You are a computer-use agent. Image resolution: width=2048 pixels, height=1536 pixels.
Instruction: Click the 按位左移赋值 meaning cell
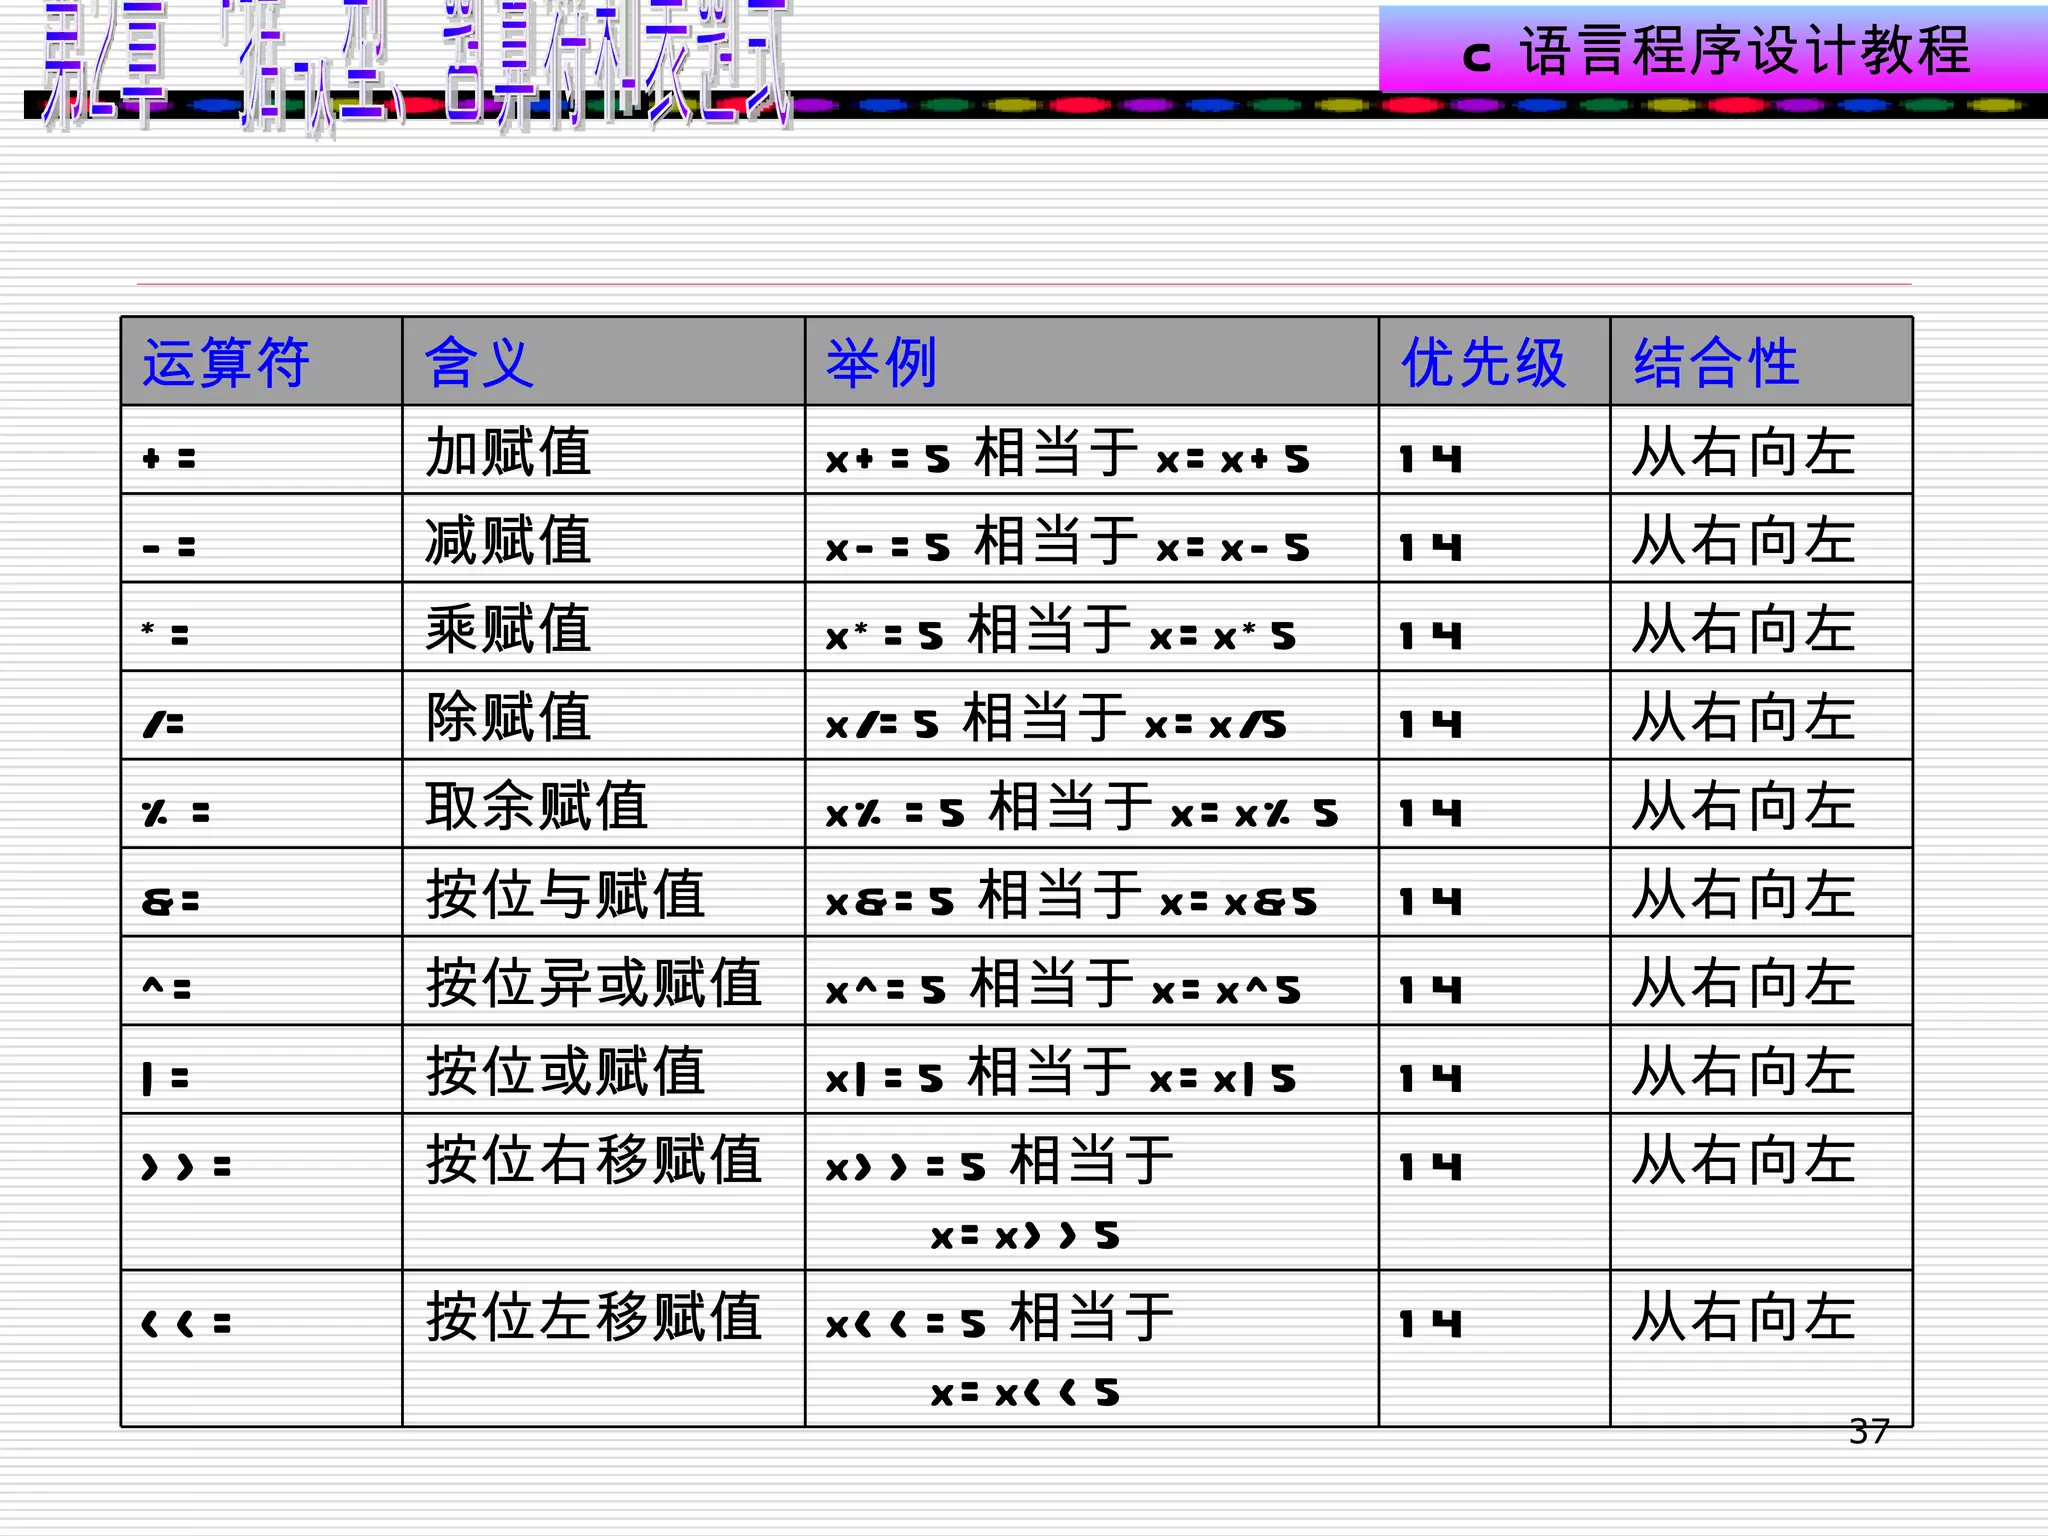(x=604, y=1349)
